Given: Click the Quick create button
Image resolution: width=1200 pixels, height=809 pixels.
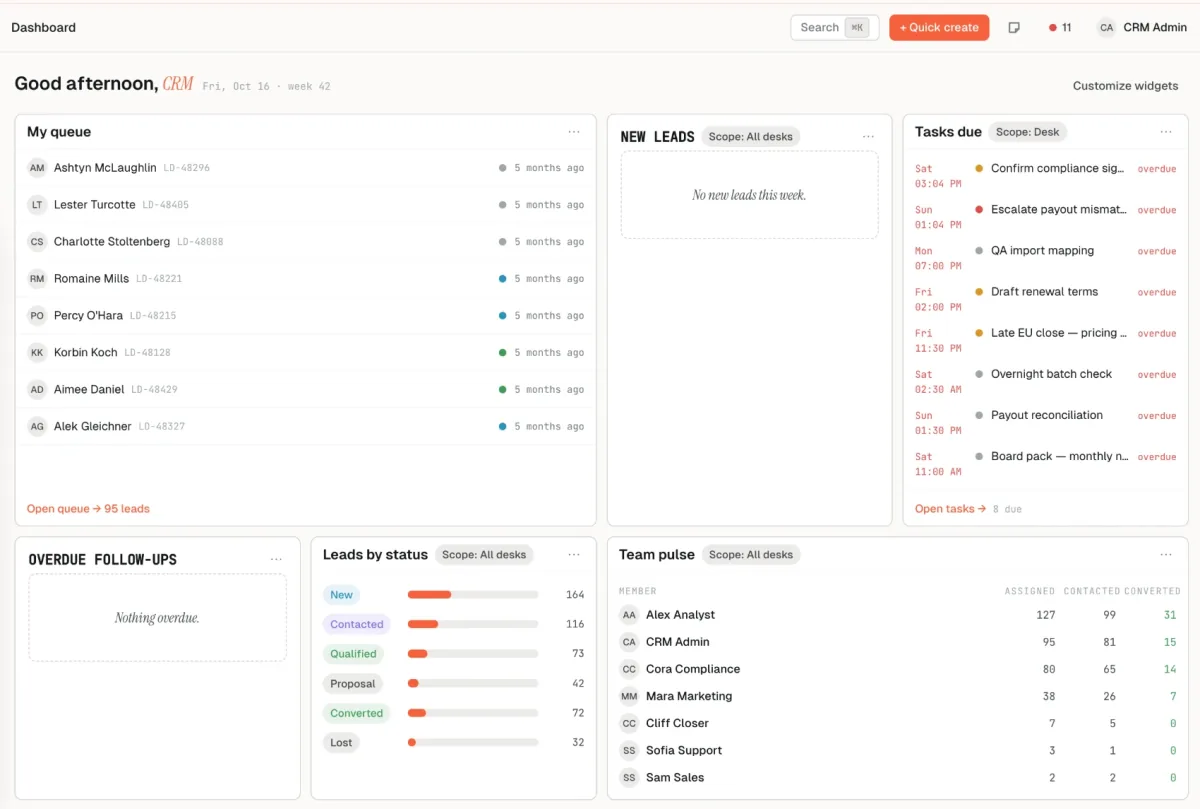Looking at the screenshot, I should [x=939, y=28].
